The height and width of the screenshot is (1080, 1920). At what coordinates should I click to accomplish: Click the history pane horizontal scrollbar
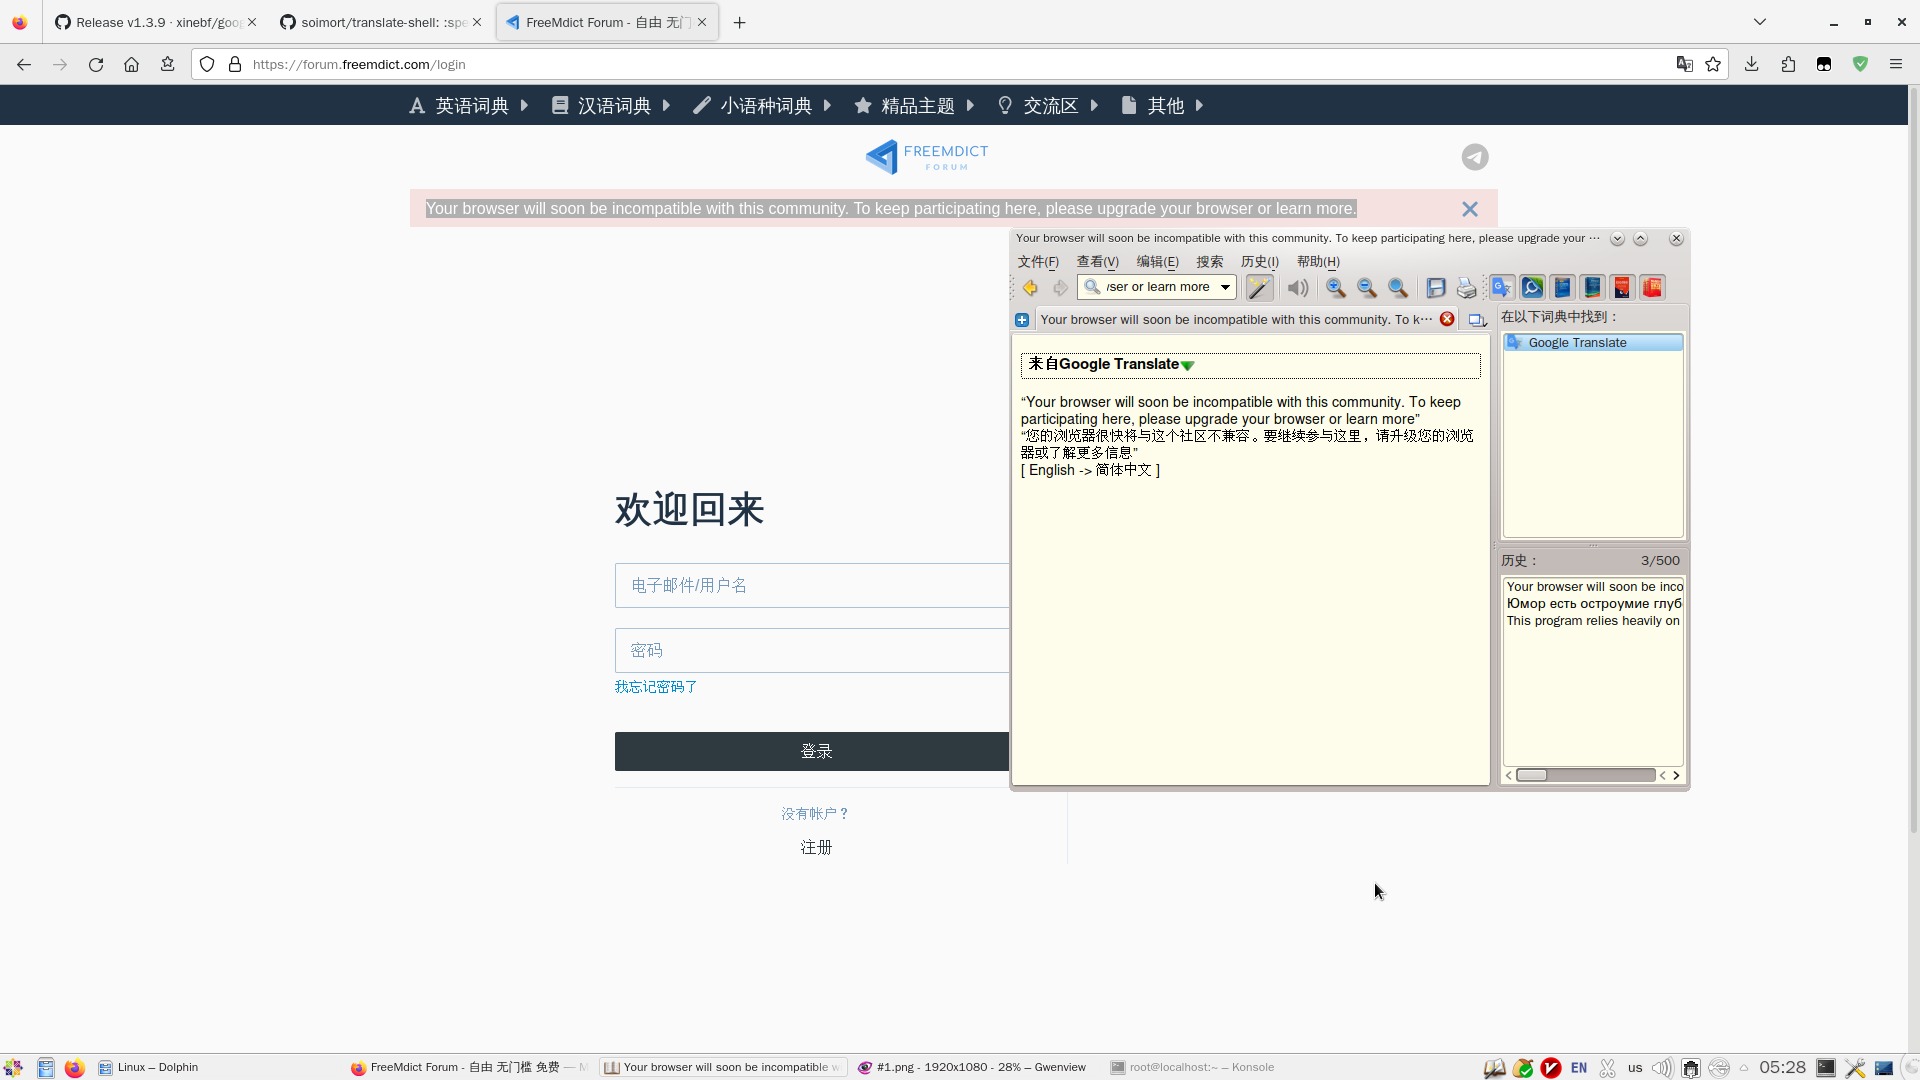(x=1585, y=775)
